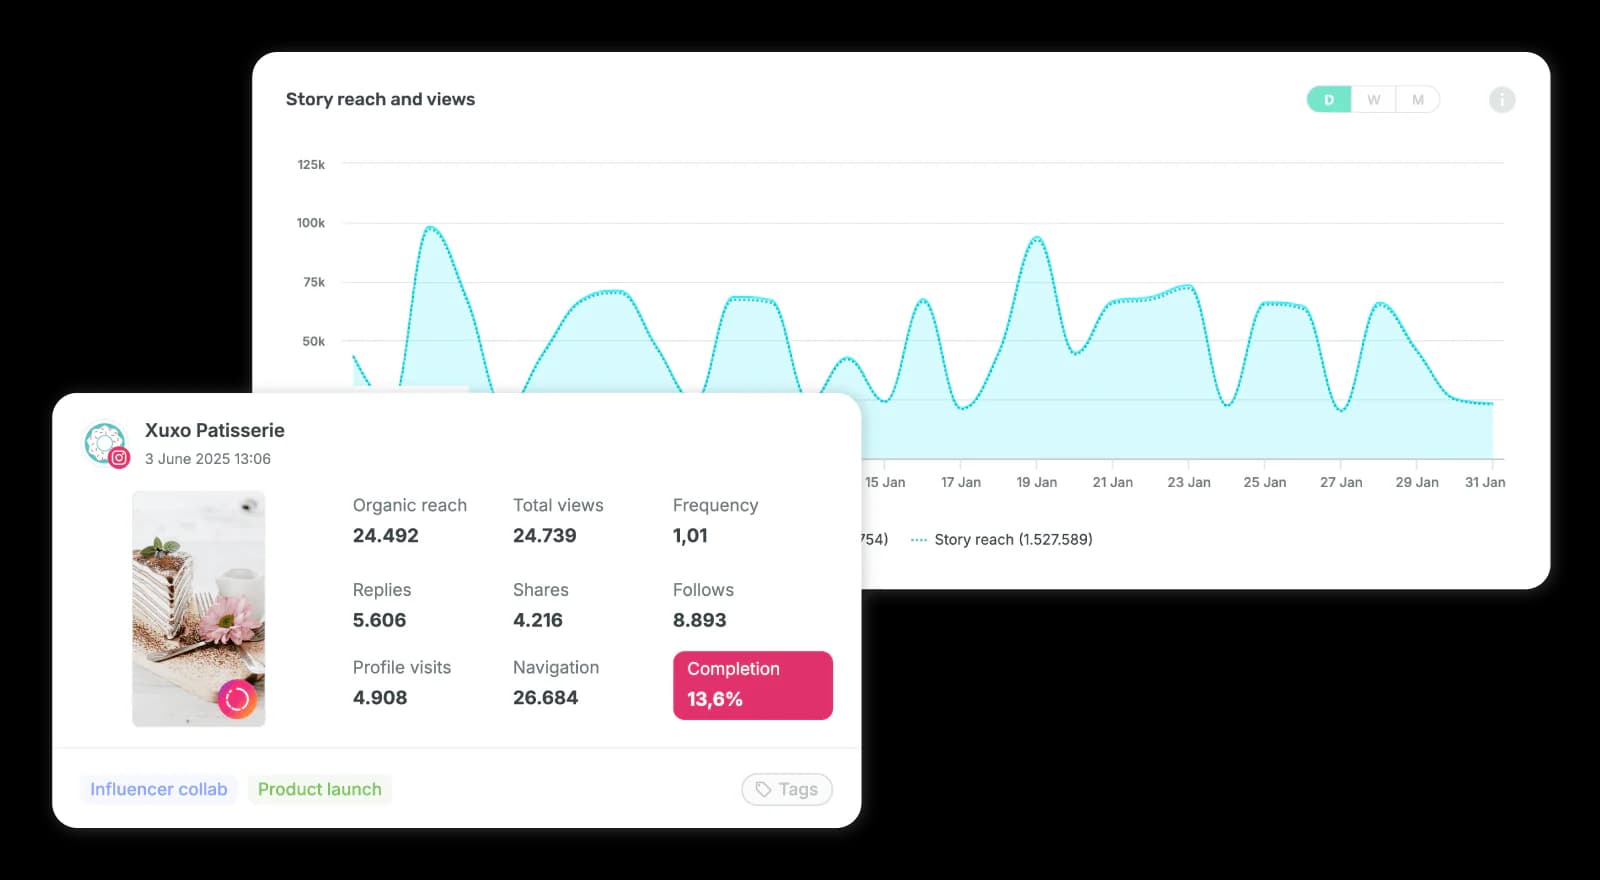The width and height of the screenshot is (1600, 880).
Task: Select the Influencer collab tag
Action: click(159, 789)
